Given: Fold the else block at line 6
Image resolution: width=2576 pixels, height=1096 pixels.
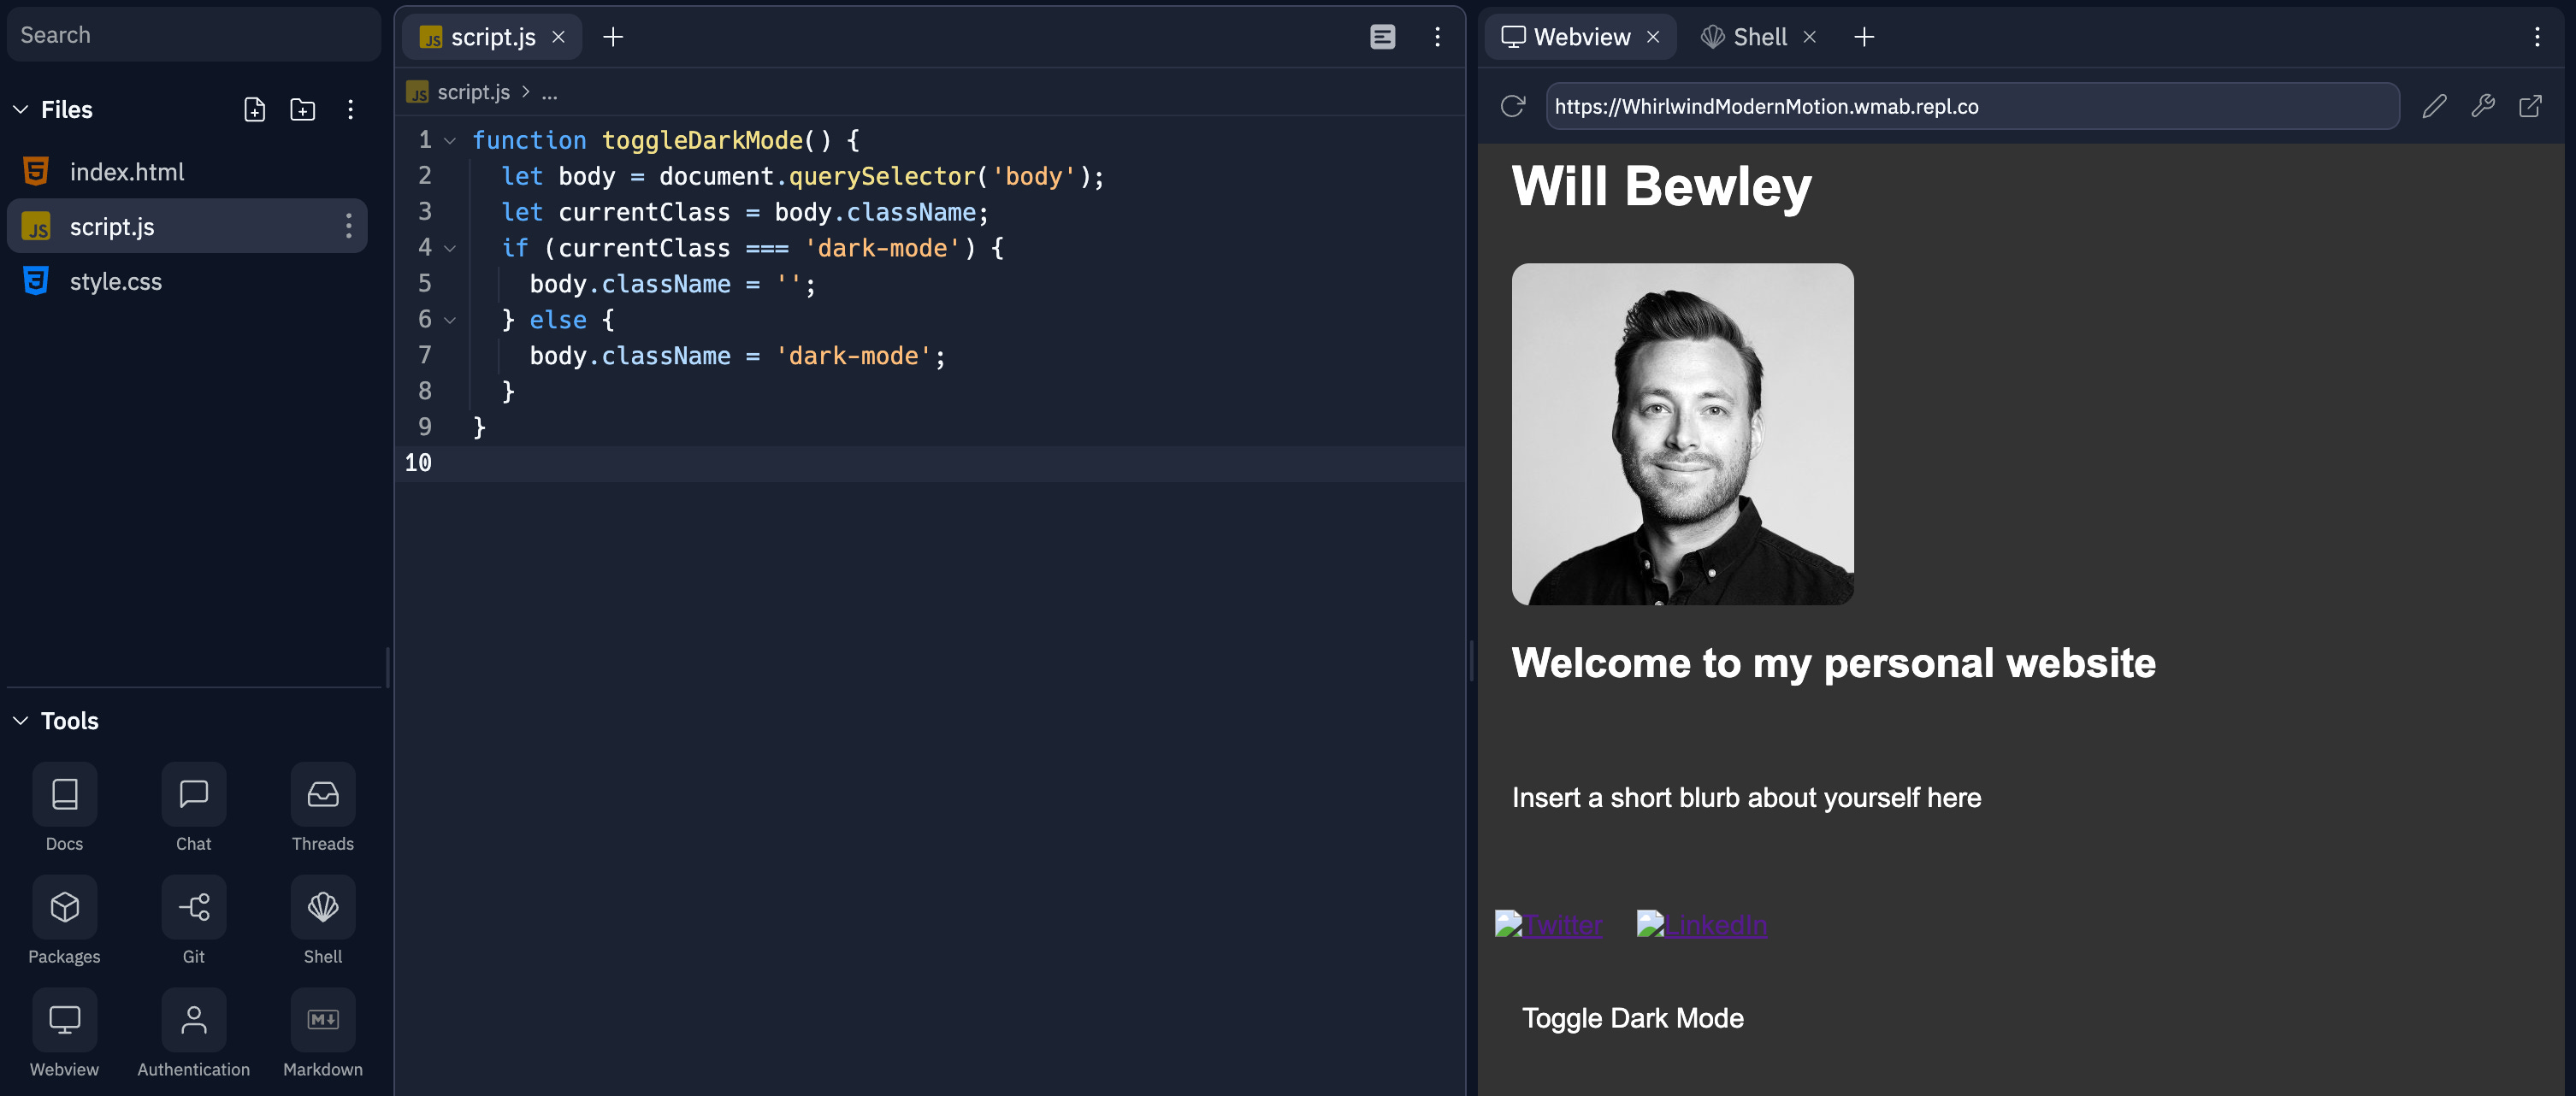Looking at the screenshot, I should click(450, 320).
